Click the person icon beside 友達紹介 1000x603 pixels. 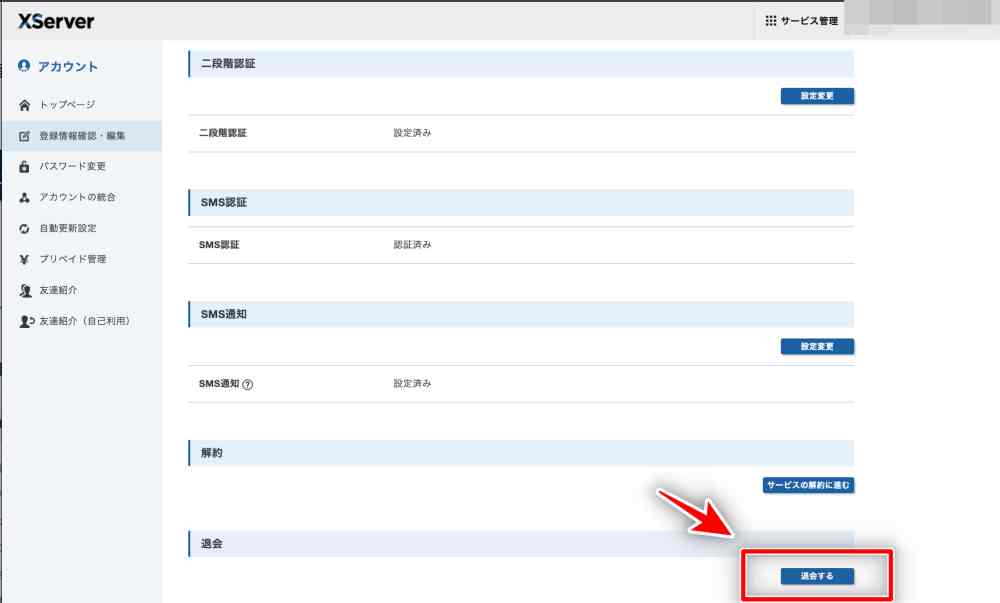pyautogui.click(x=25, y=291)
